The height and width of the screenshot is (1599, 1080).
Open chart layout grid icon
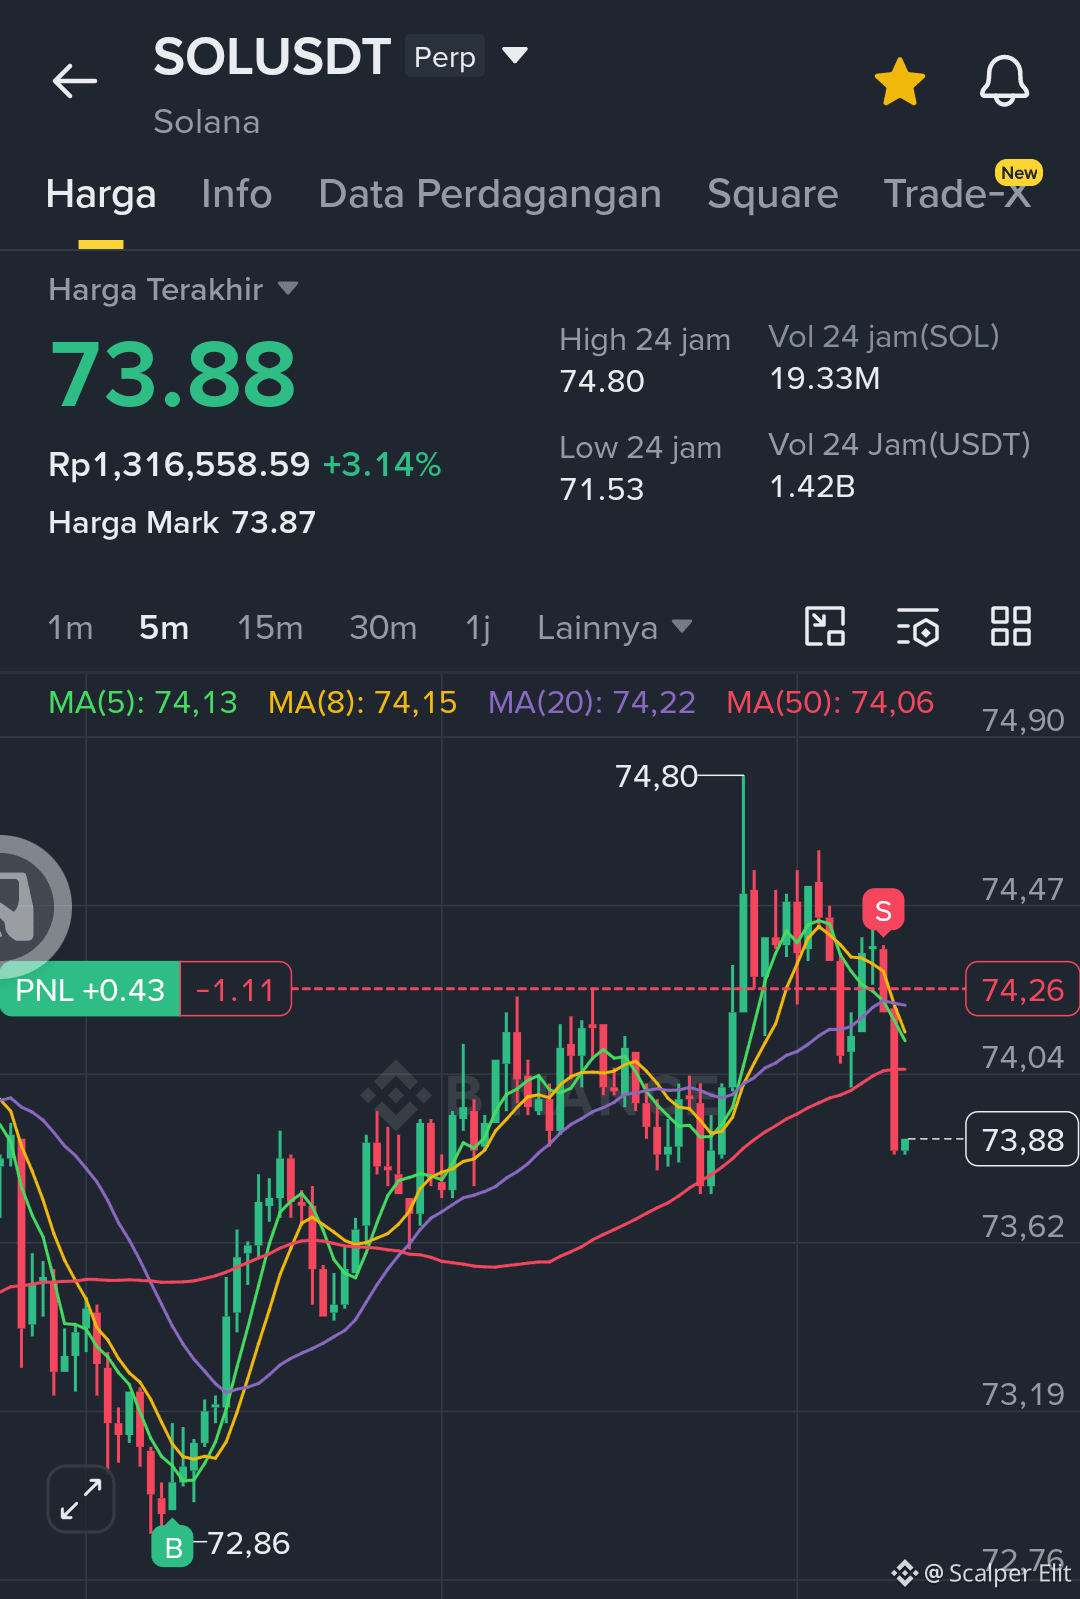1010,627
